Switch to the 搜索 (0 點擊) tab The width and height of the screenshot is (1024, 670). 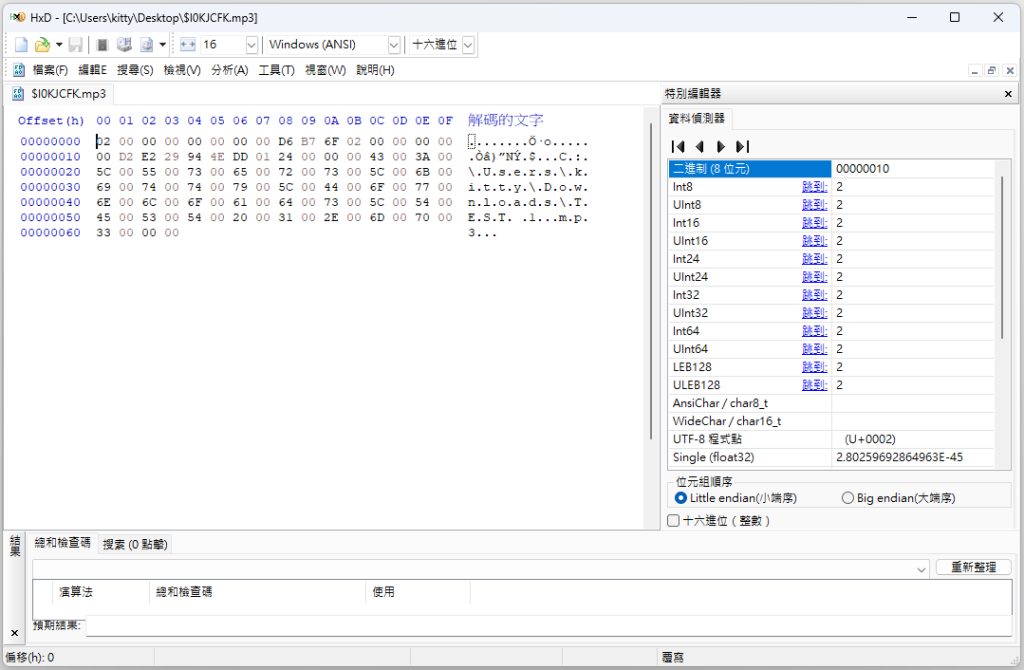click(135, 544)
